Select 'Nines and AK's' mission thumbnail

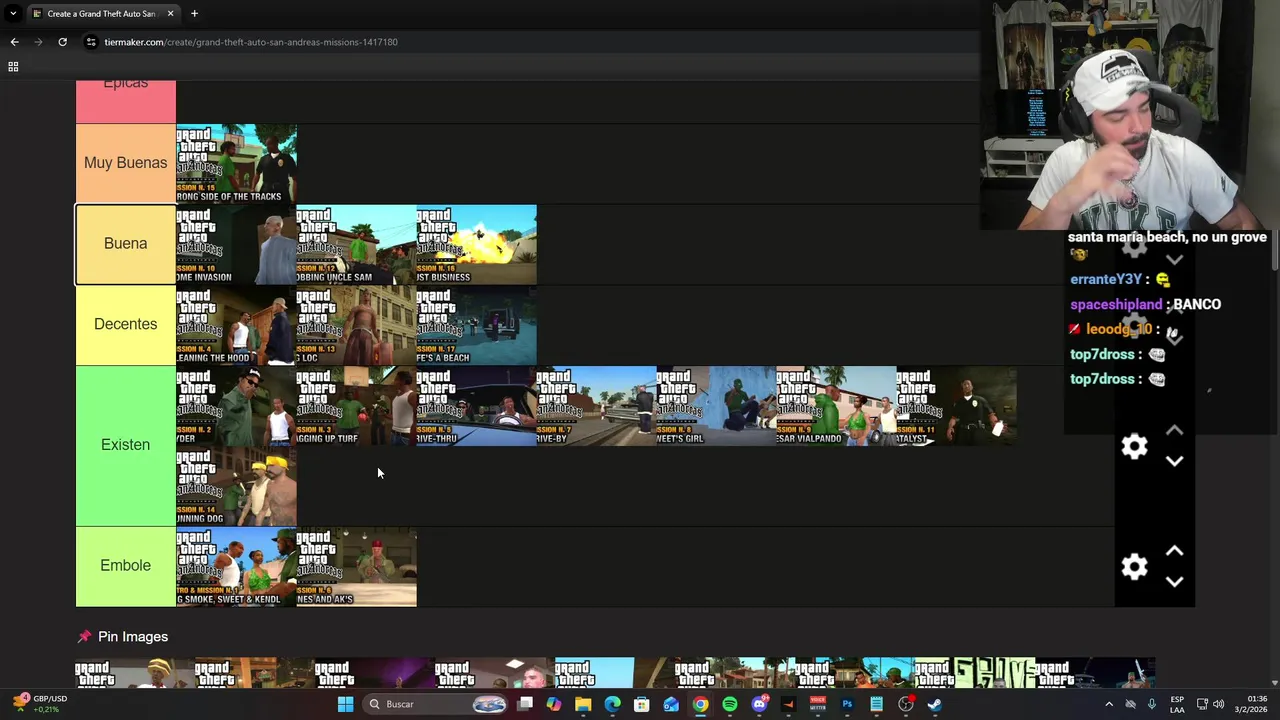pos(356,567)
